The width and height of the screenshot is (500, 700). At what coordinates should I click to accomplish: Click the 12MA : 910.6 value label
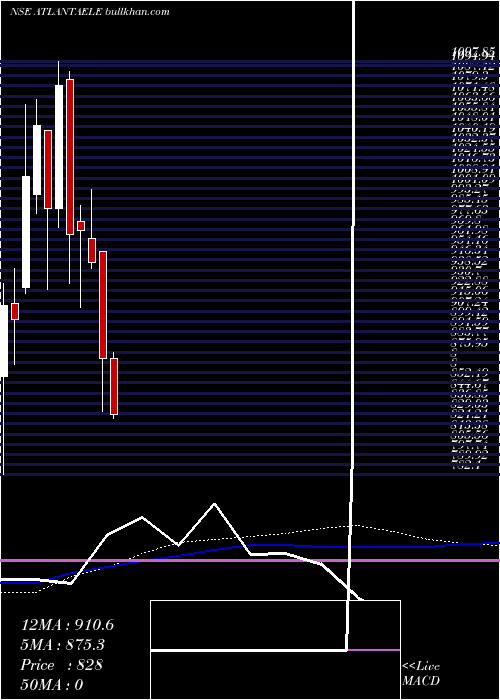[67, 625]
